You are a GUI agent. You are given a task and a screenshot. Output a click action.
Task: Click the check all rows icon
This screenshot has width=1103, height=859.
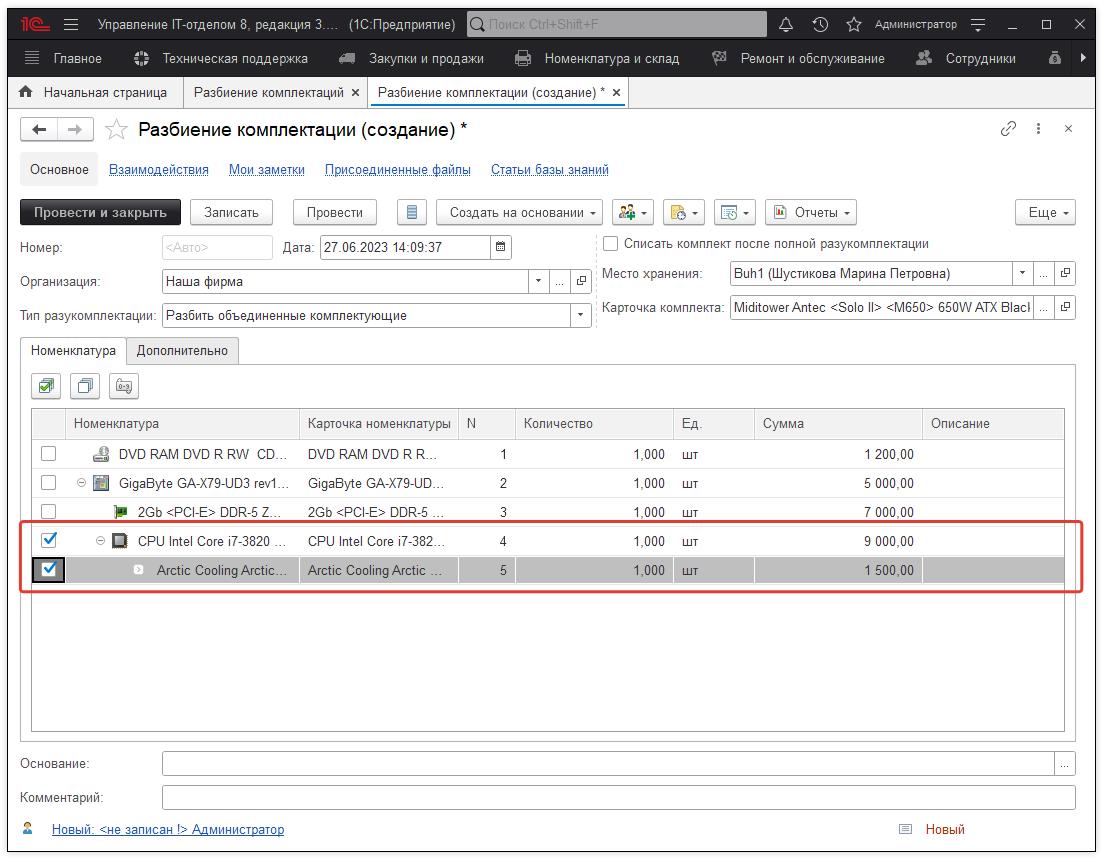coord(47,385)
